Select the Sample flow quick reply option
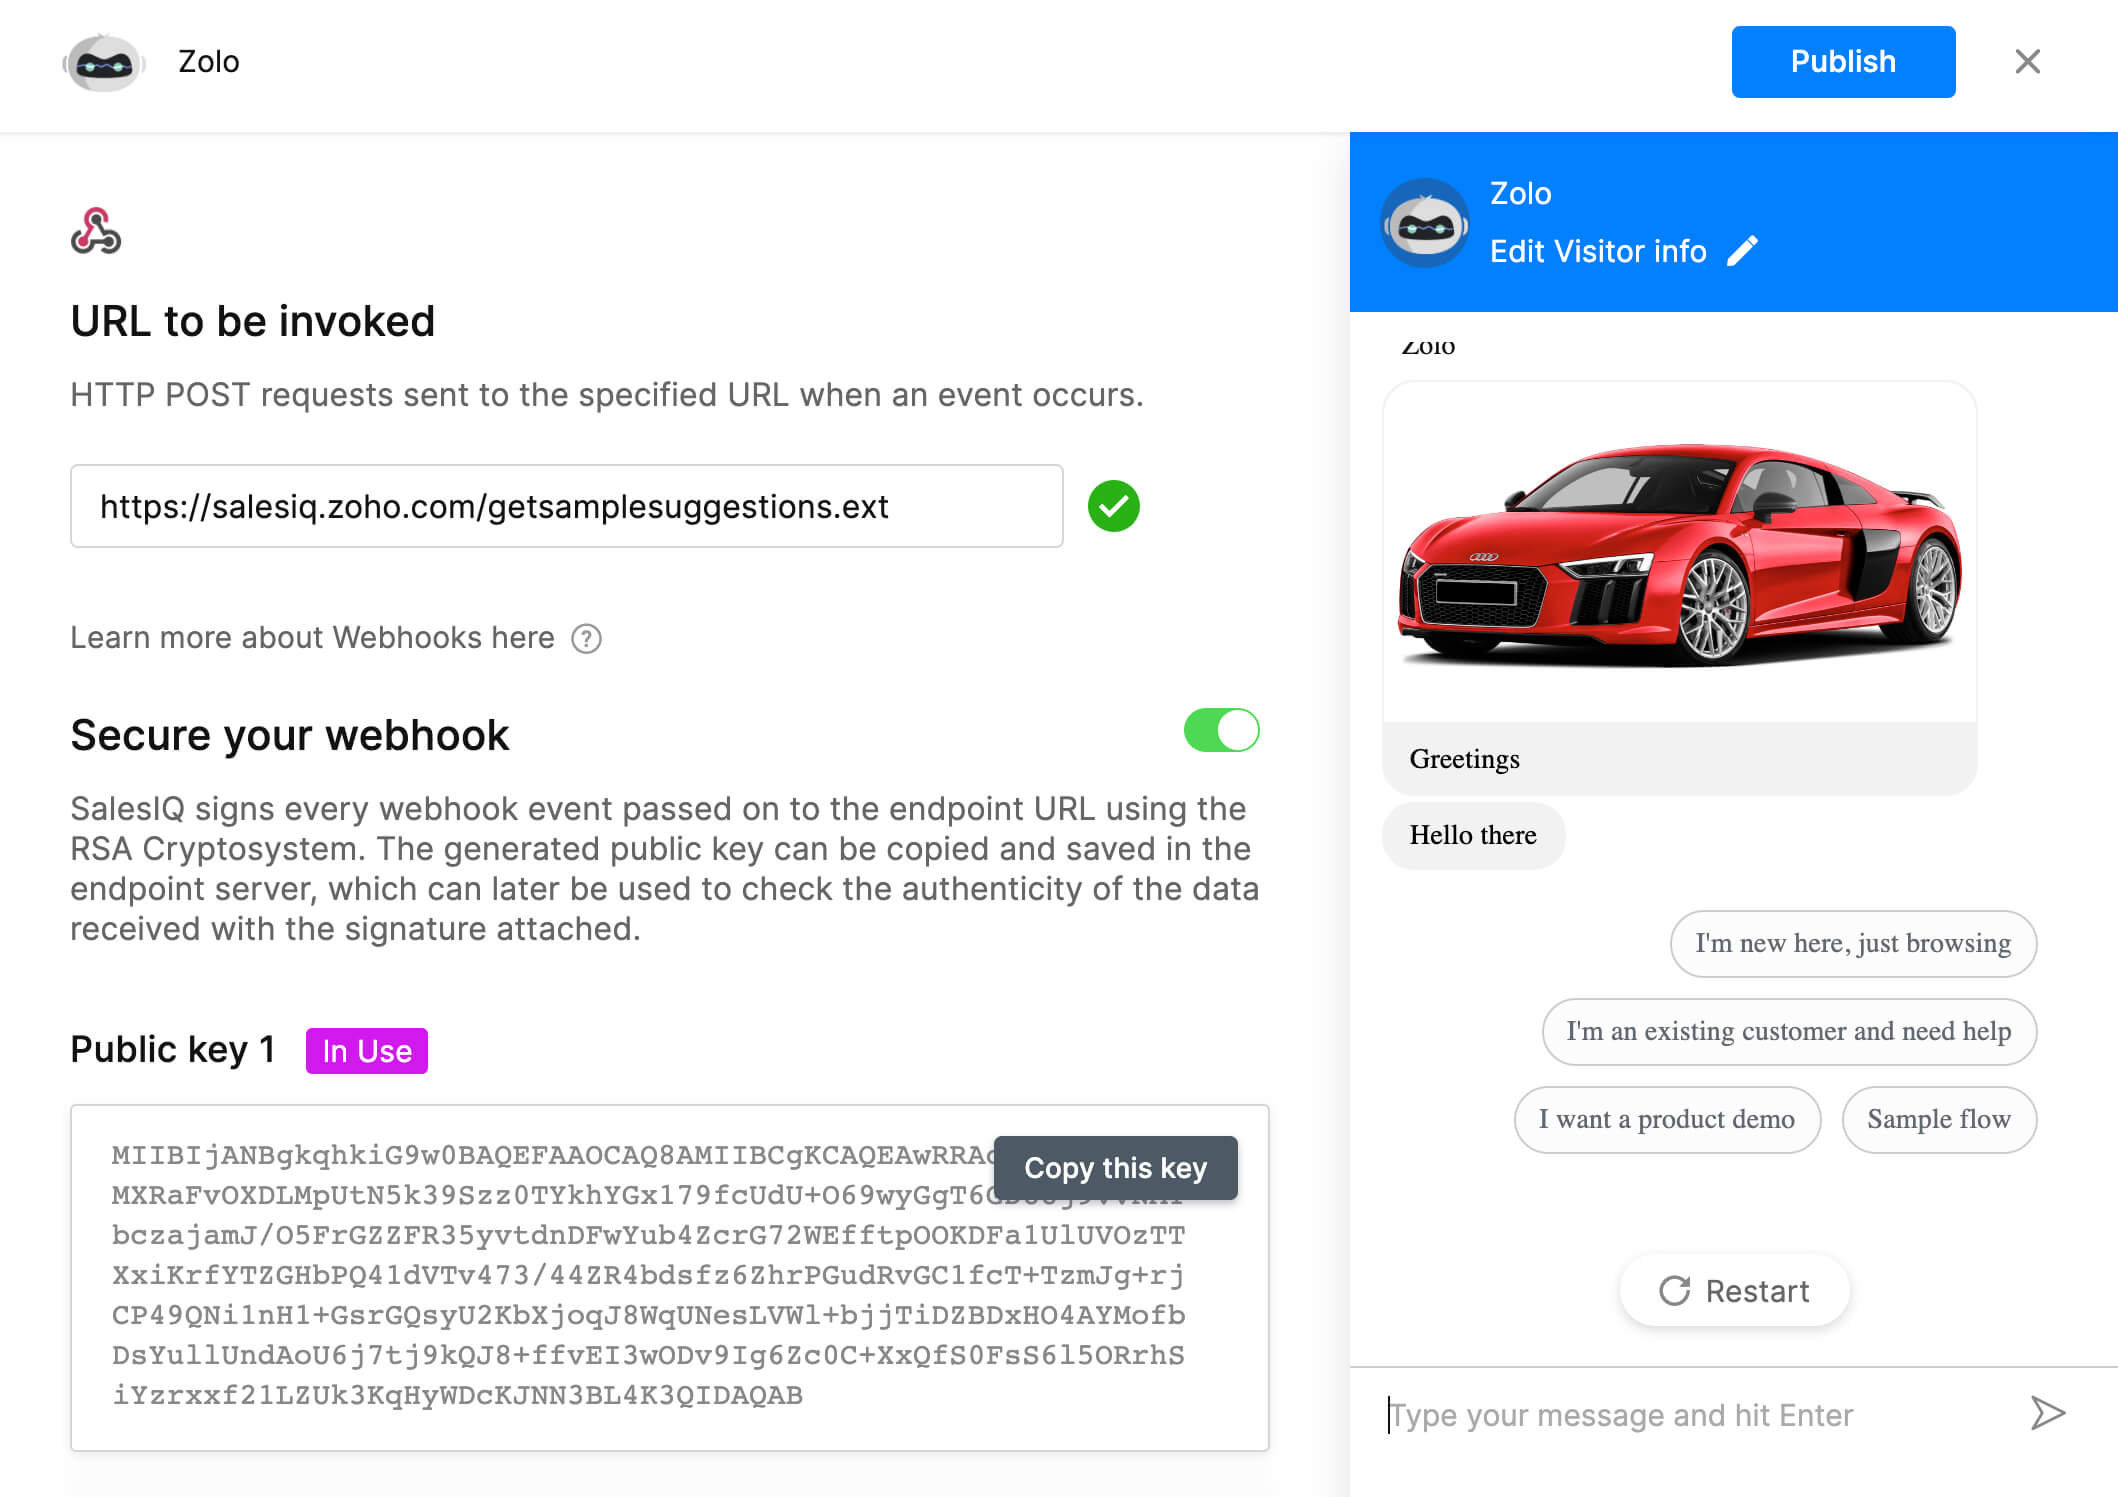 (1937, 1120)
